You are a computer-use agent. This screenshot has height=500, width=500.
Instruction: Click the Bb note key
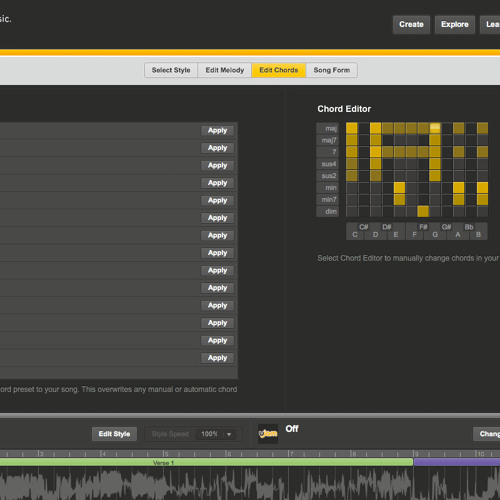(x=469, y=227)
